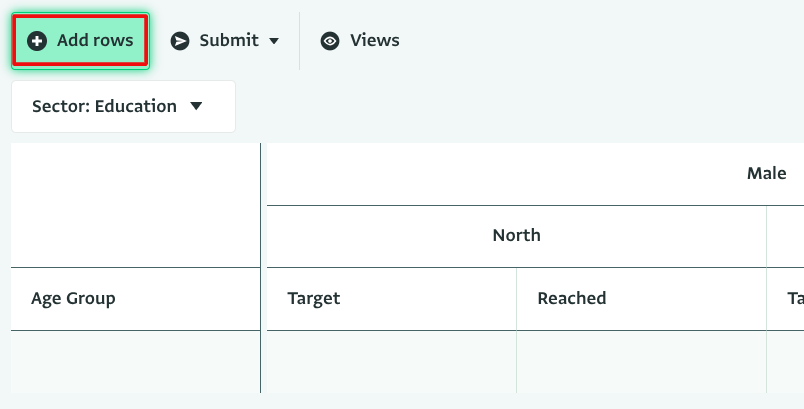
Task: Click the paper-plane Submit icon
Action: tap(180, 41)
